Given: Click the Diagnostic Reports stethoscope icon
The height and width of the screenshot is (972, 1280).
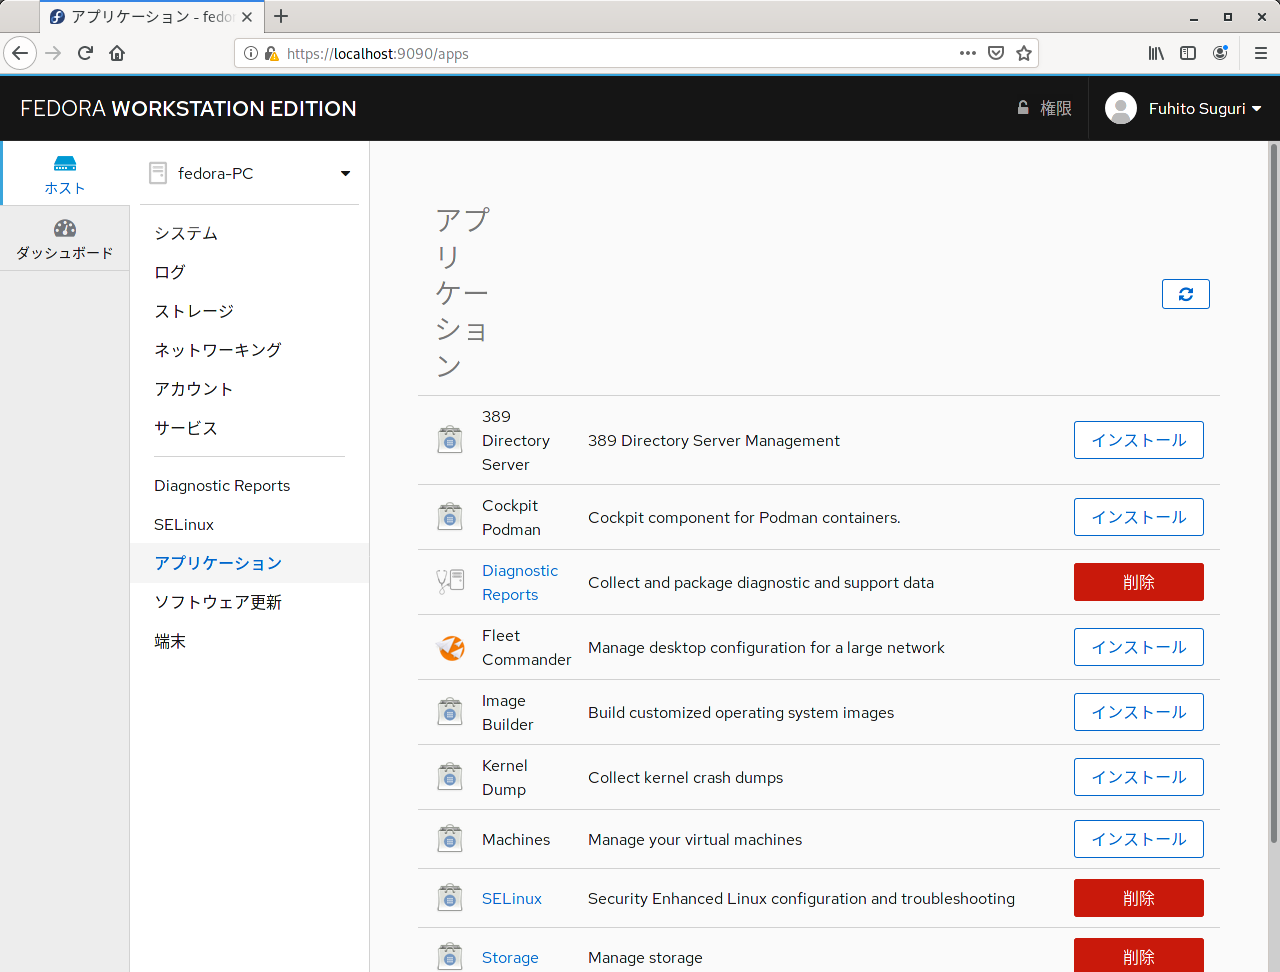Looking at the screenshot, I should coord(450,582).
